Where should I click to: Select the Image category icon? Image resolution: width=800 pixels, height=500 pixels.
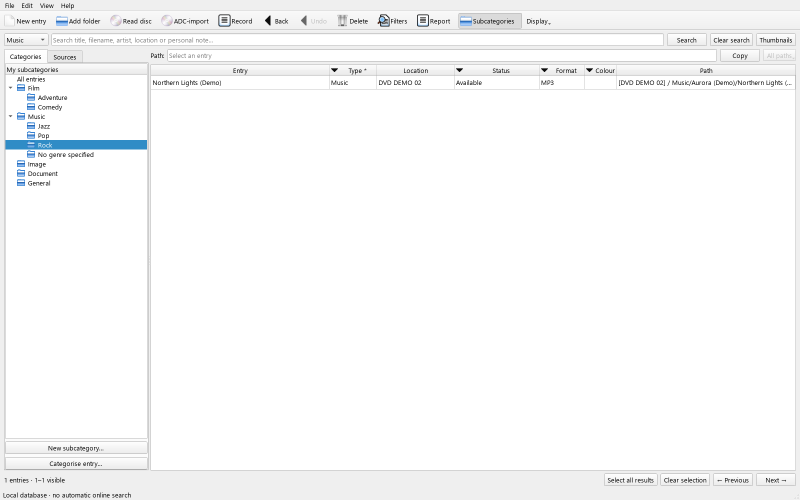[21, 164]
